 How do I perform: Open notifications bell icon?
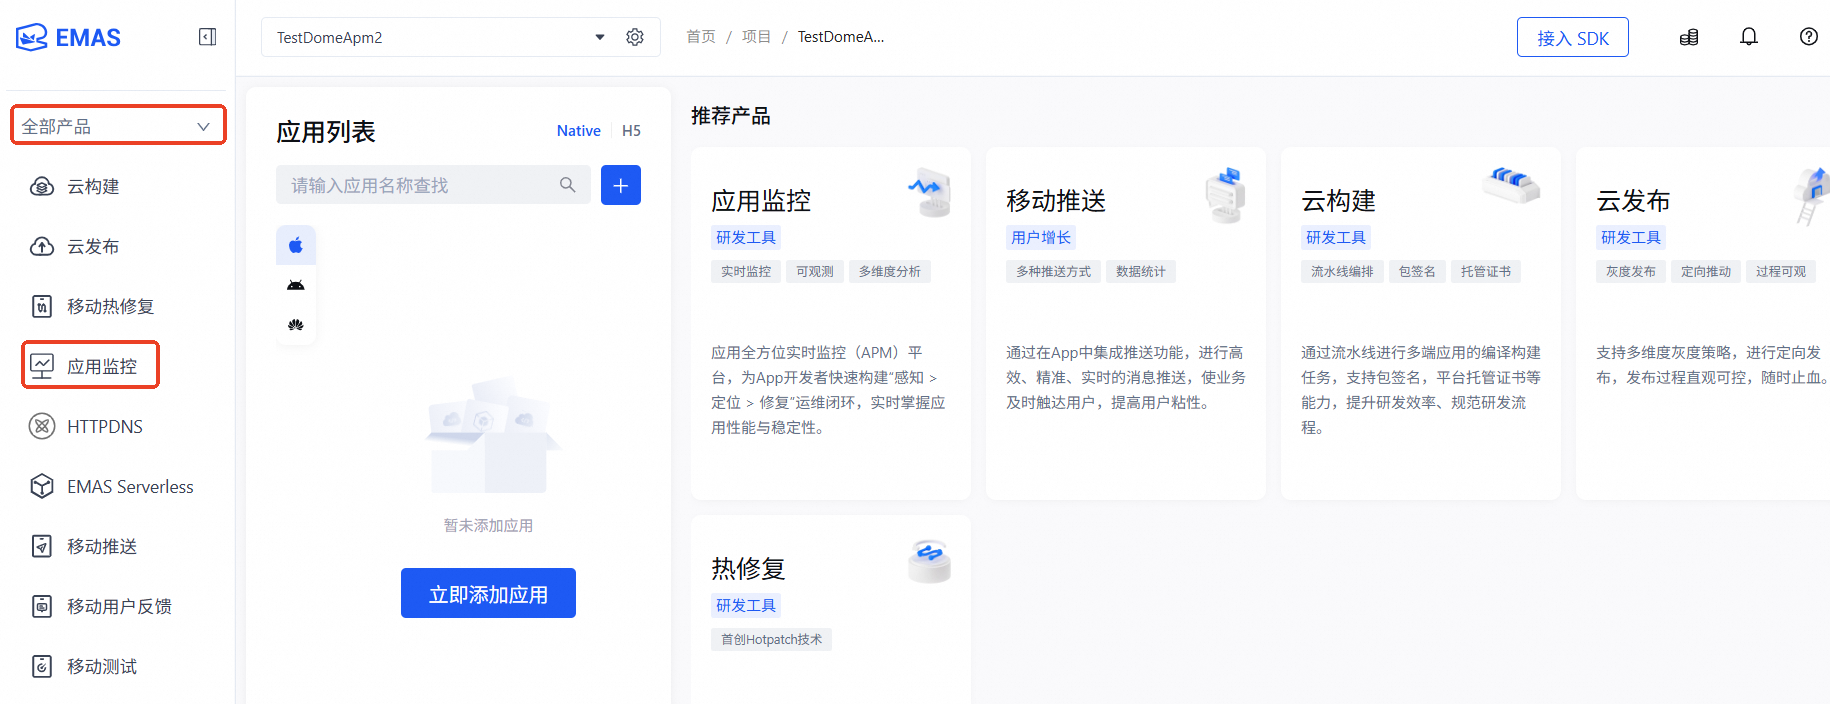tap(1749, 37)
